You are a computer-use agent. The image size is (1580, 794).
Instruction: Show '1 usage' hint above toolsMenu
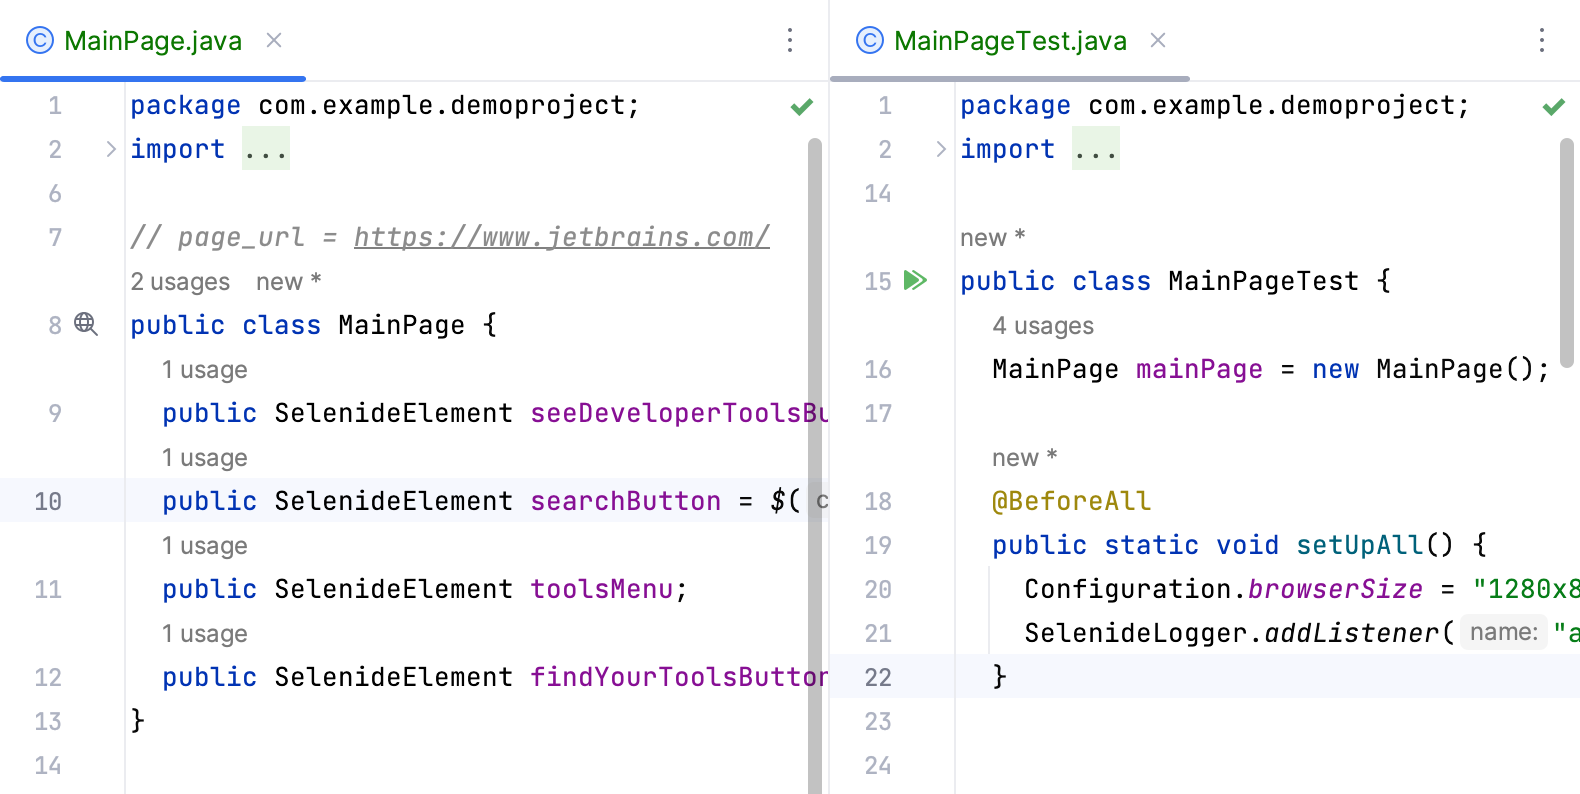pos(205,546)
